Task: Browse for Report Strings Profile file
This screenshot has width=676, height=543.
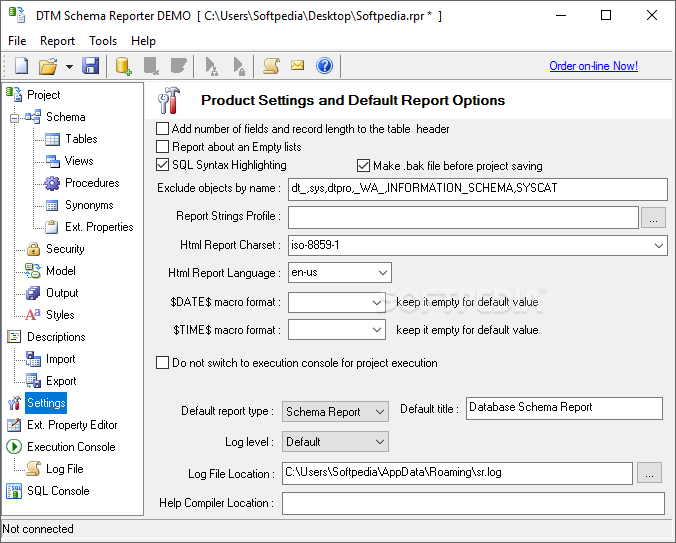Action: 654,217
